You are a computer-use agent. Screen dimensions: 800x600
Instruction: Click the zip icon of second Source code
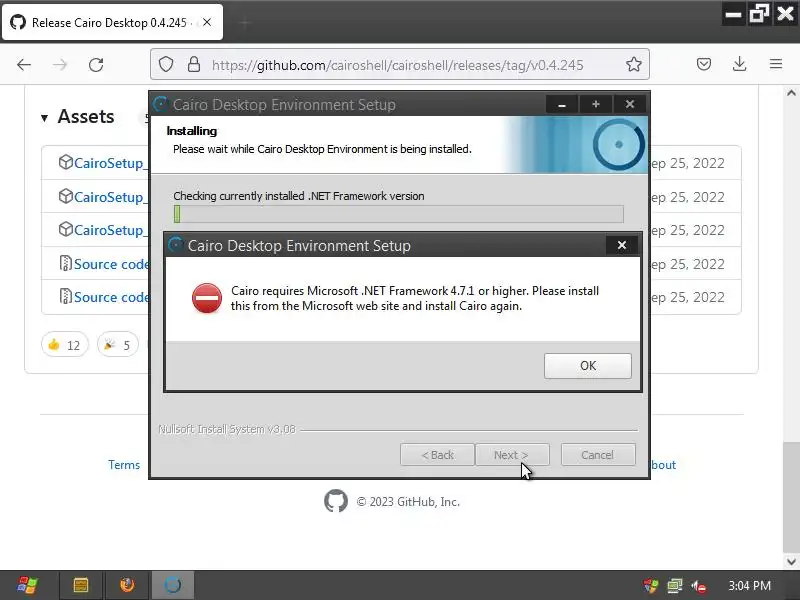(65, 296)
